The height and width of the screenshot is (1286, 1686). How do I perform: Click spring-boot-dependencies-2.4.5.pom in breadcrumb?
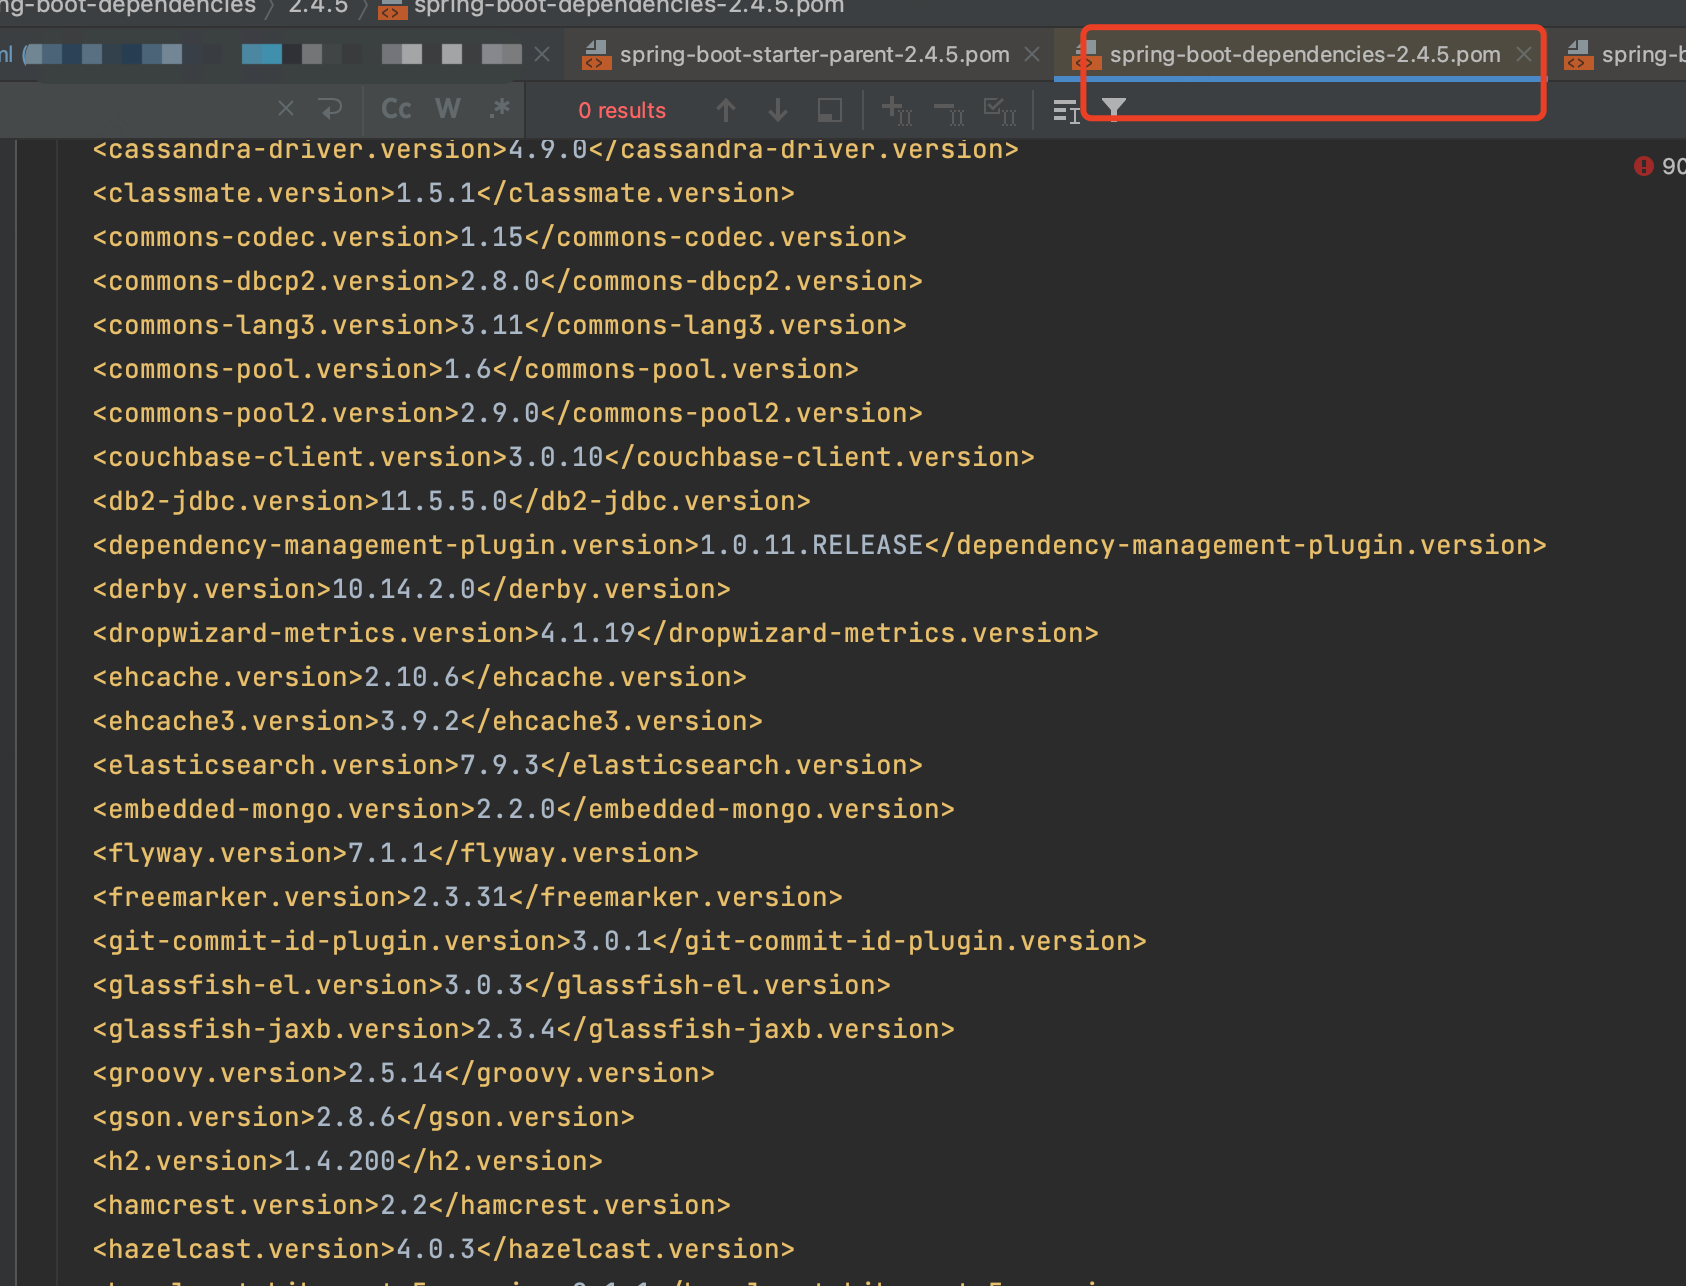tap(629, 7)
